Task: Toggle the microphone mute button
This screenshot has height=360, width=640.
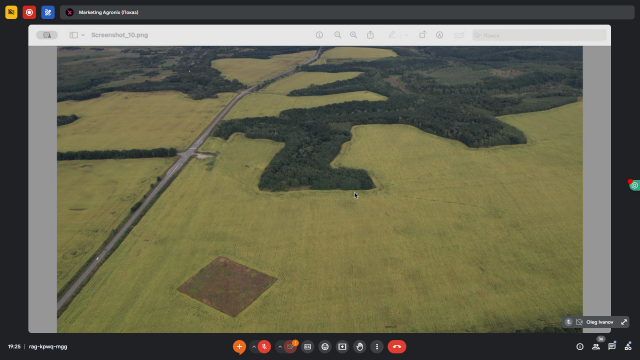Action: tap(264, 347)
